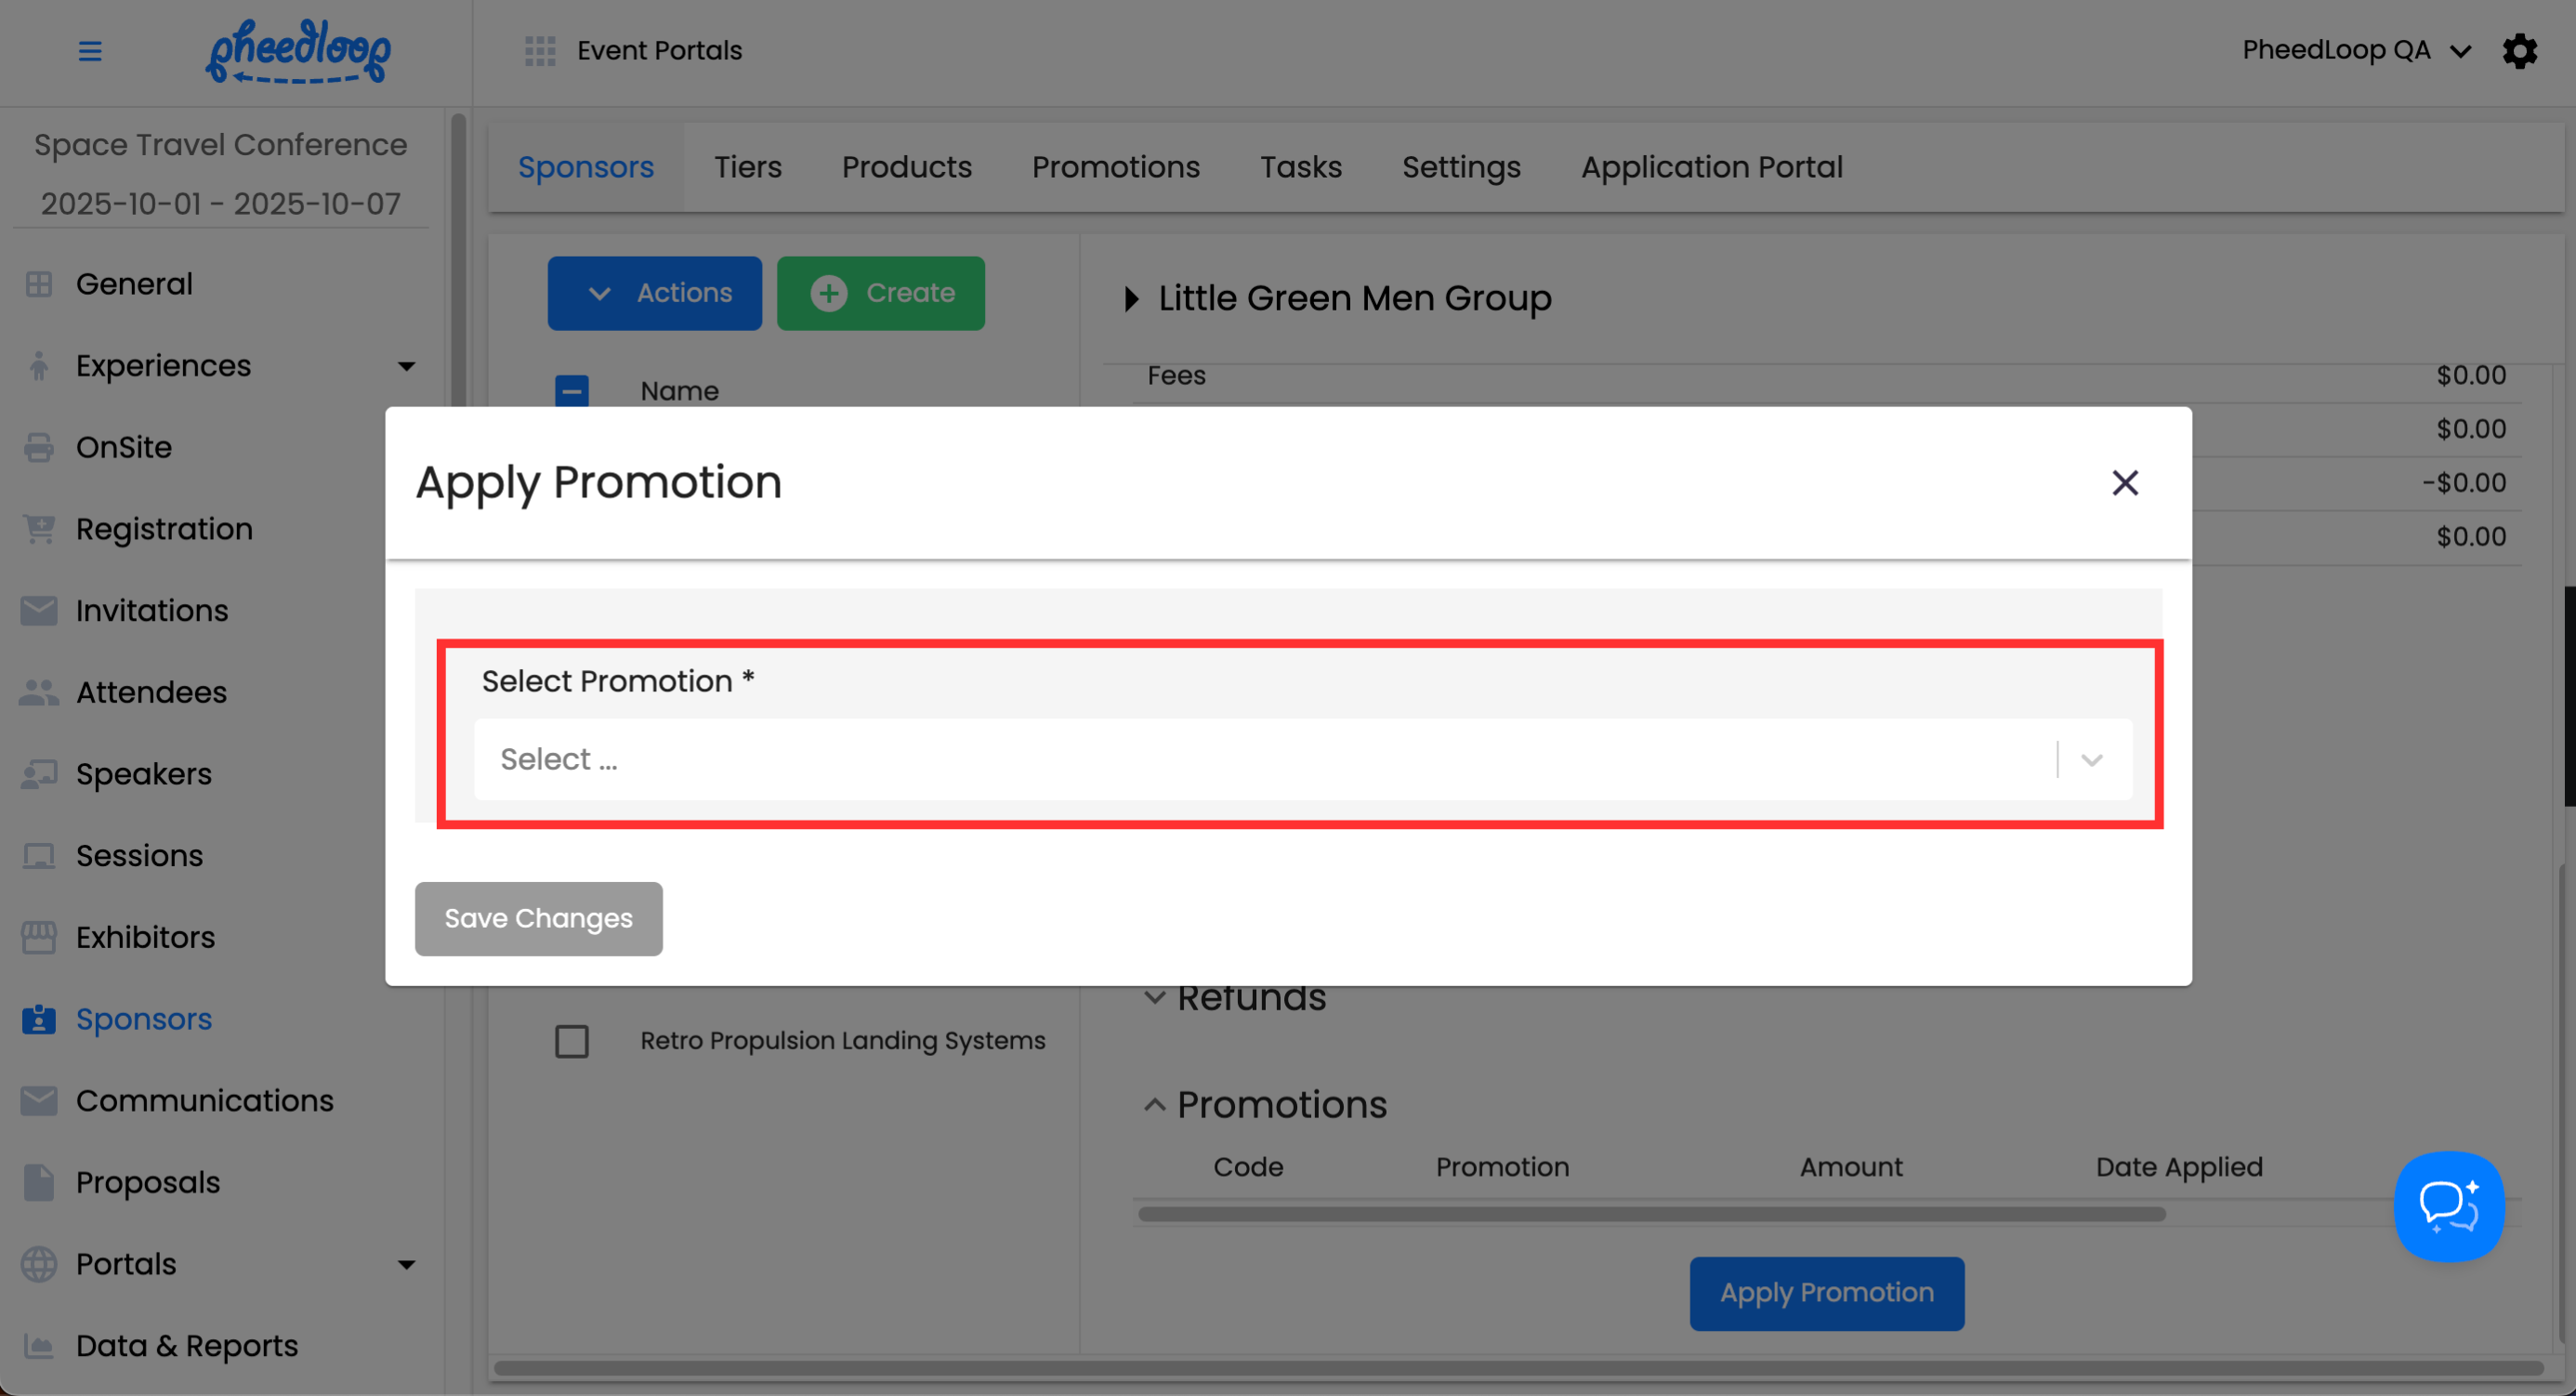Open settings with the gear icon
The image size is (2576, 1396).
[x=2519, y=50]
